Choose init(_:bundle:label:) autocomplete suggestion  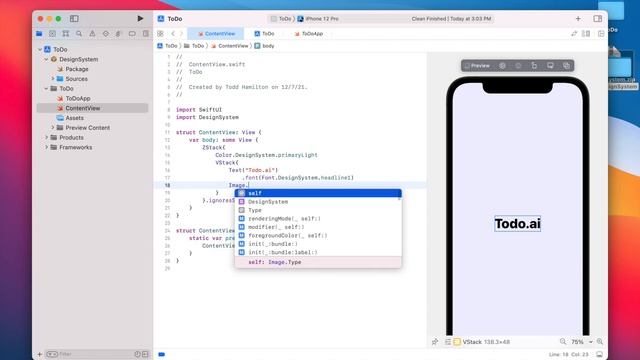point(318,252)
